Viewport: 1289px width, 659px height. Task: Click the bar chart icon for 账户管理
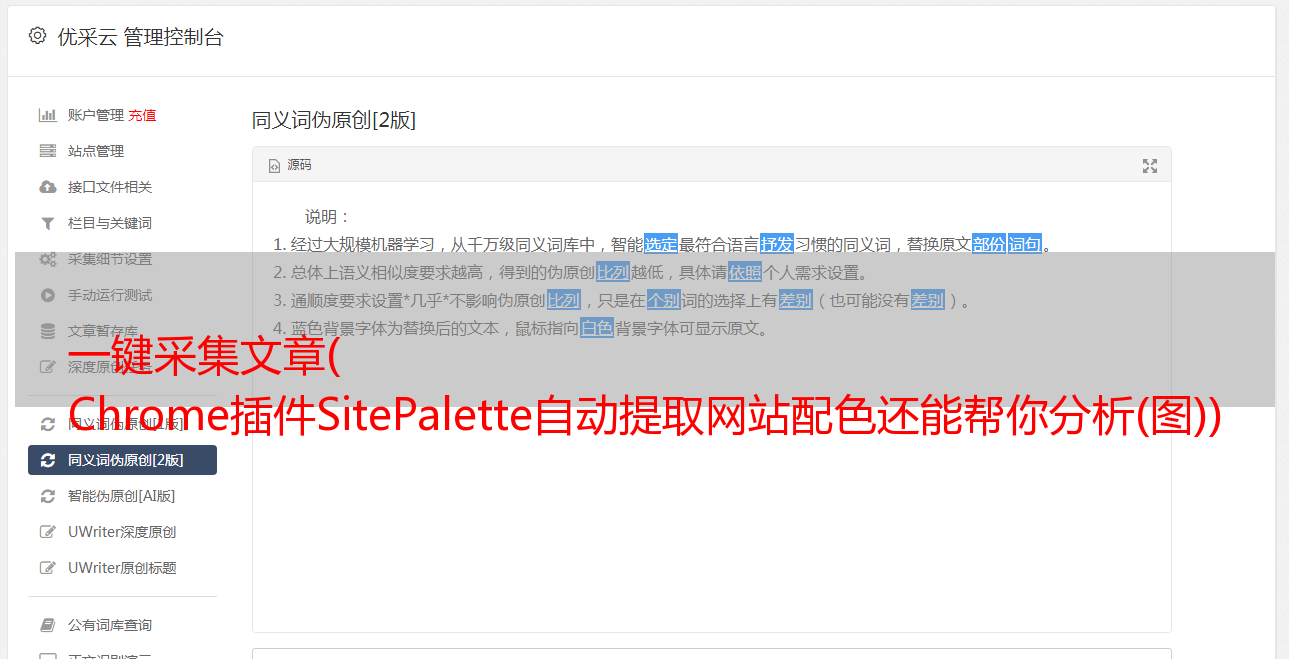[x=47, y=115]
